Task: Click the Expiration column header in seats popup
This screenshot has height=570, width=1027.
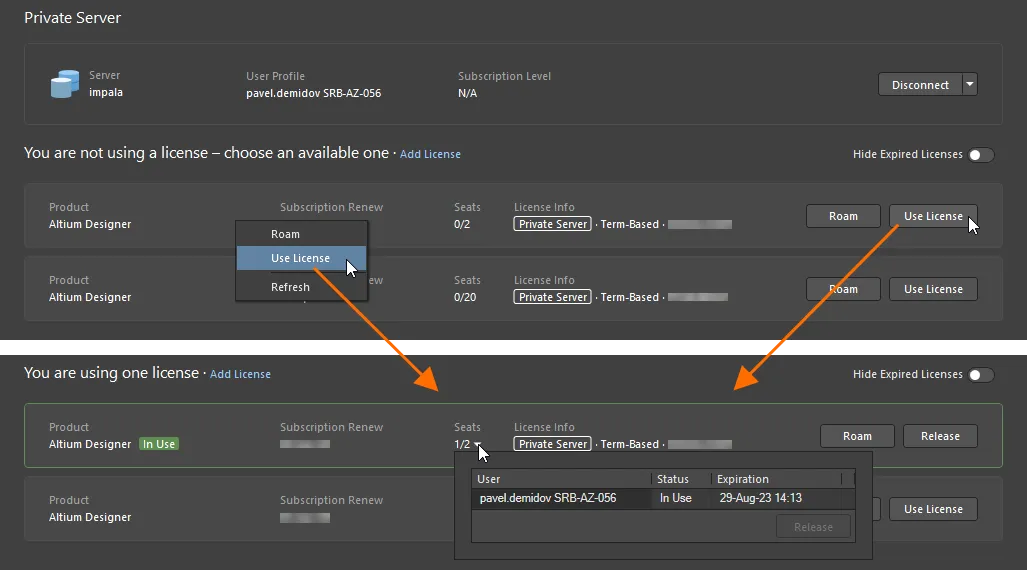Action: tap(776, 479)
